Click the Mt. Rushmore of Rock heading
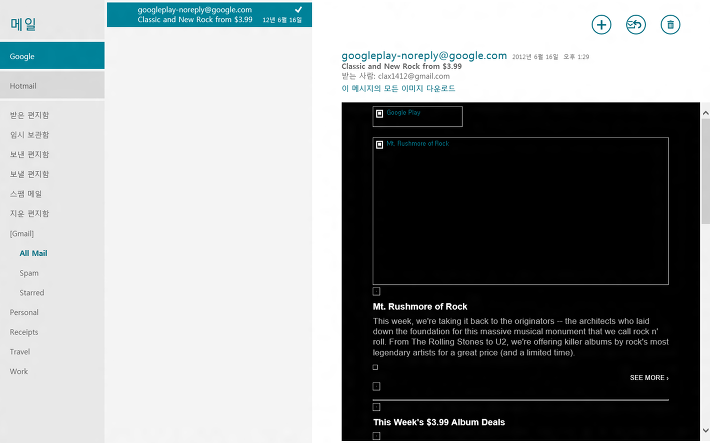710x443 pixels. tap(420, 307)
